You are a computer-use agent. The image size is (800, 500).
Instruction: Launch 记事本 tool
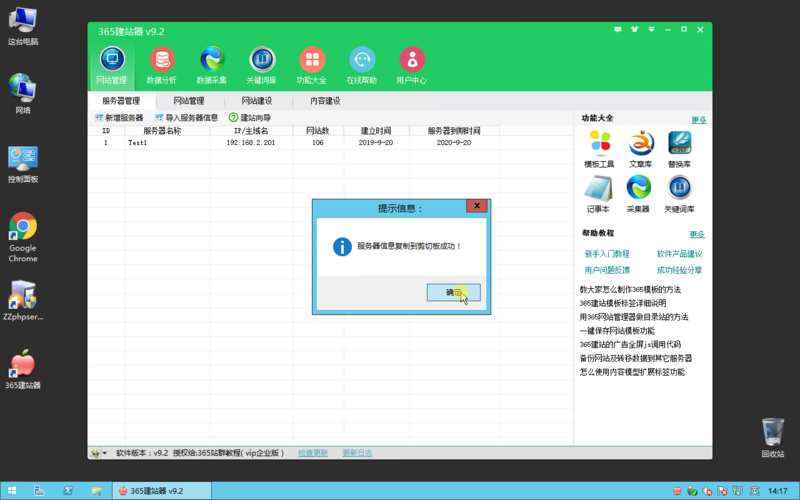tap(598, 194)
